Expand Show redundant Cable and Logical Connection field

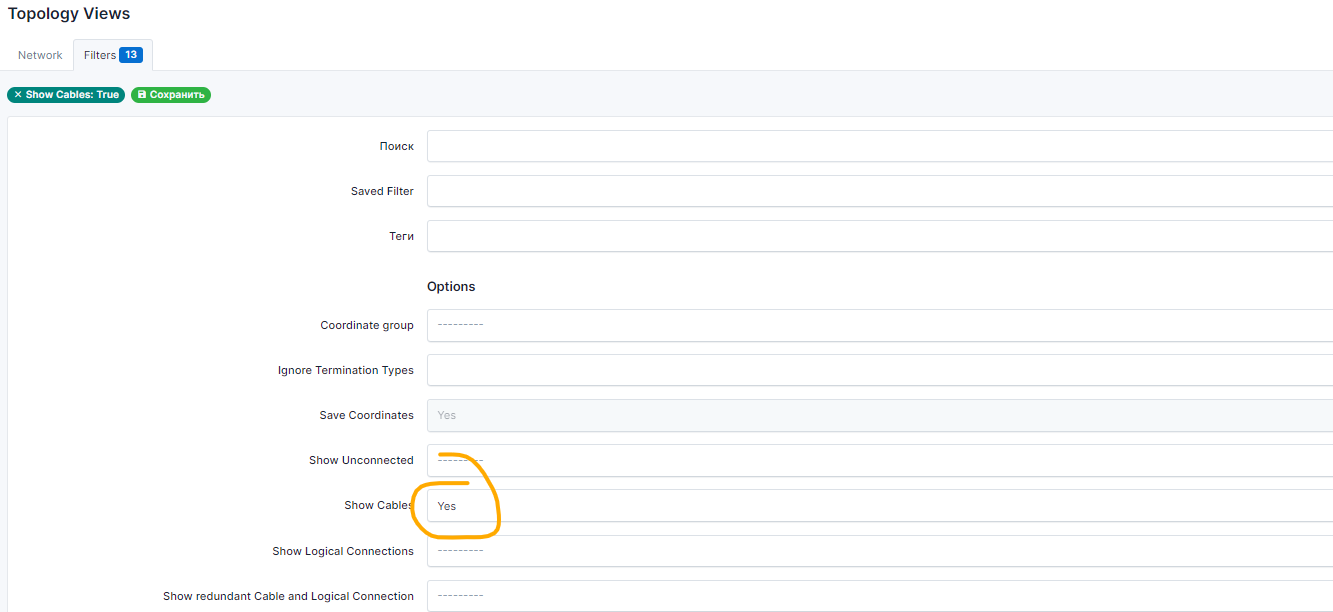point(880,596)
